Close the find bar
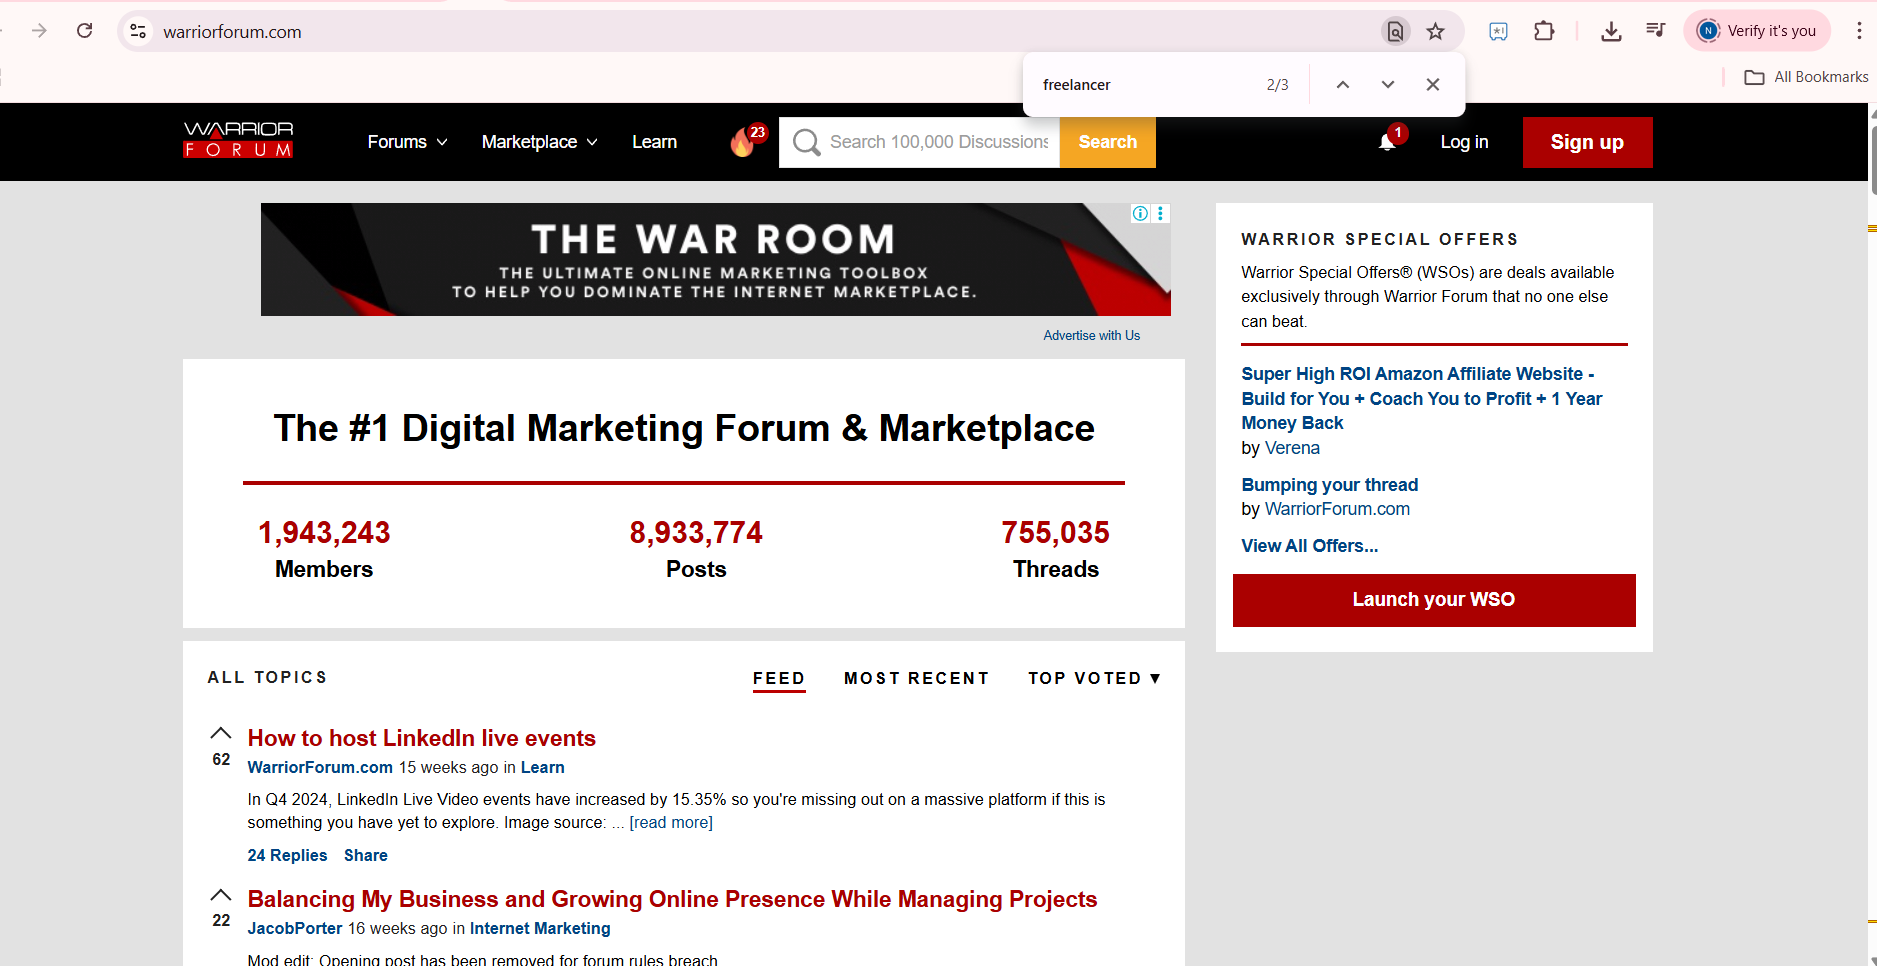This screenshot has height=966, width=1877. (x=1433, y=85)
